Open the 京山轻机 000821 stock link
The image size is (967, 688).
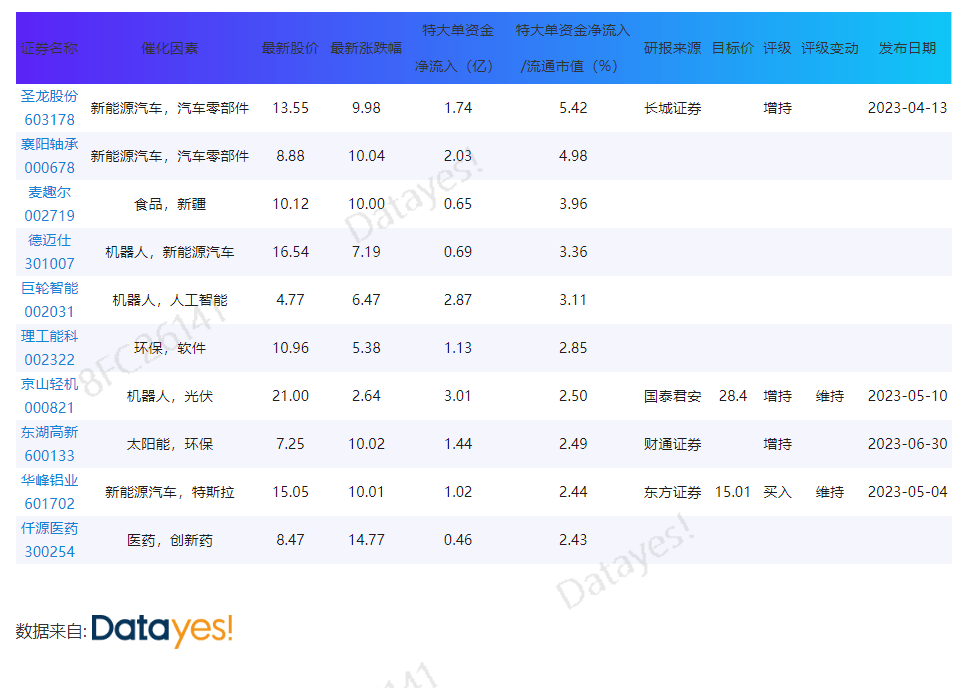pos(49,396)
